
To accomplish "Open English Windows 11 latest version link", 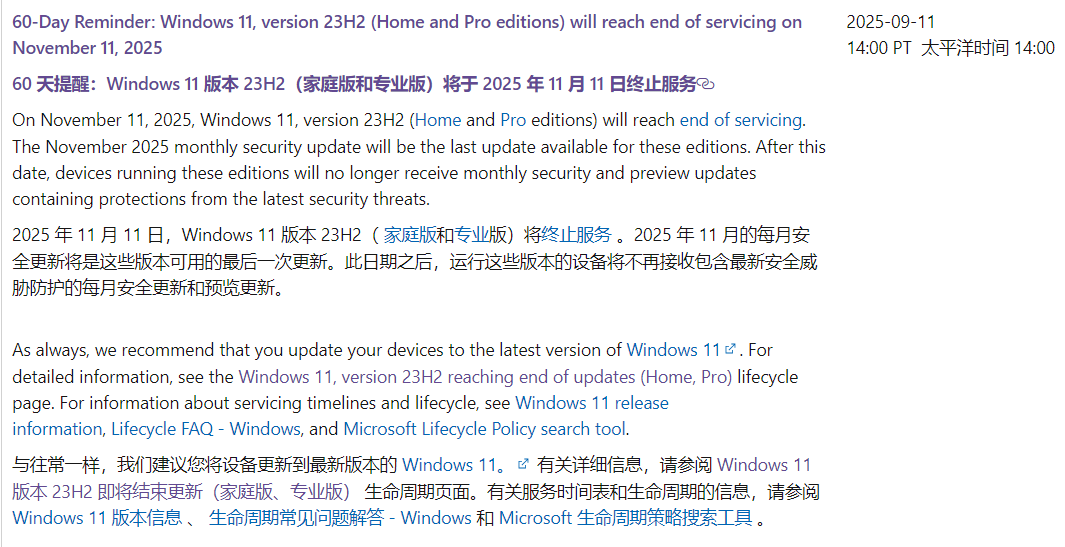I will [672, 350].
